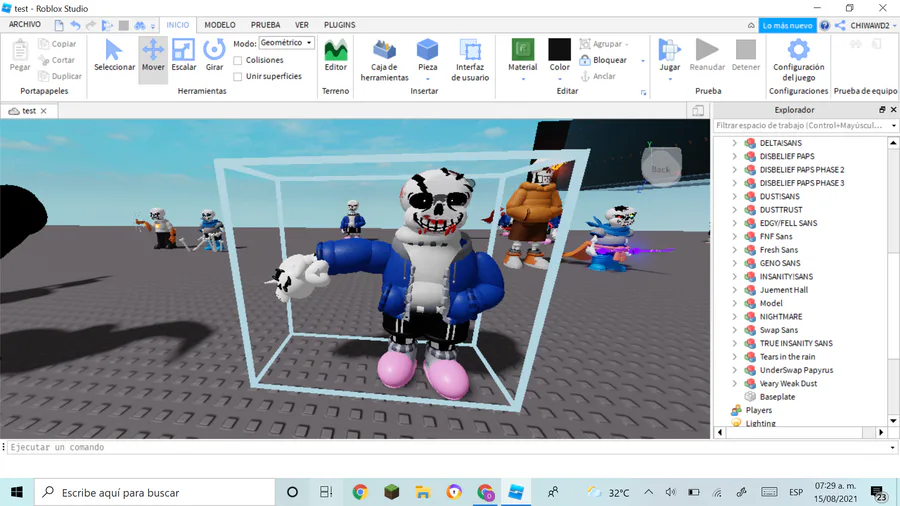Toggle the viewport layout icon above scene

click(698, 111)
